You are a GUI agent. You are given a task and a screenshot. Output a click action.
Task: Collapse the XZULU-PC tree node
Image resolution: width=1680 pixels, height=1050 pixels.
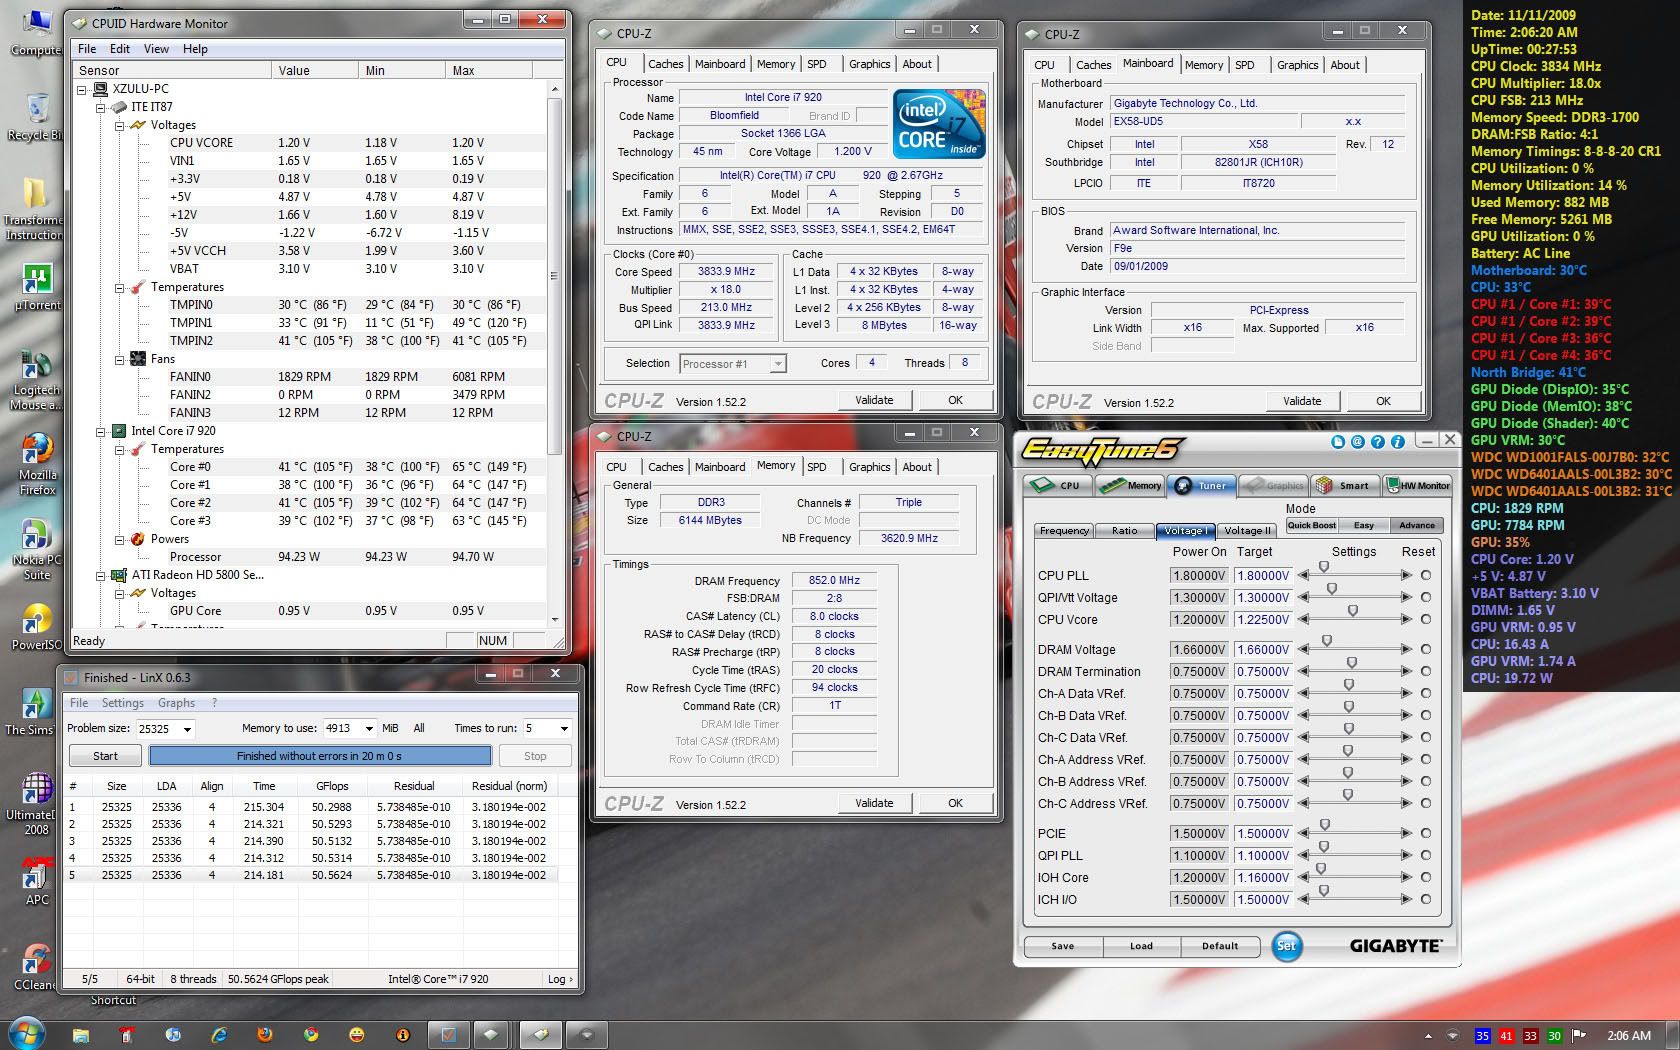tap(83, 89)
